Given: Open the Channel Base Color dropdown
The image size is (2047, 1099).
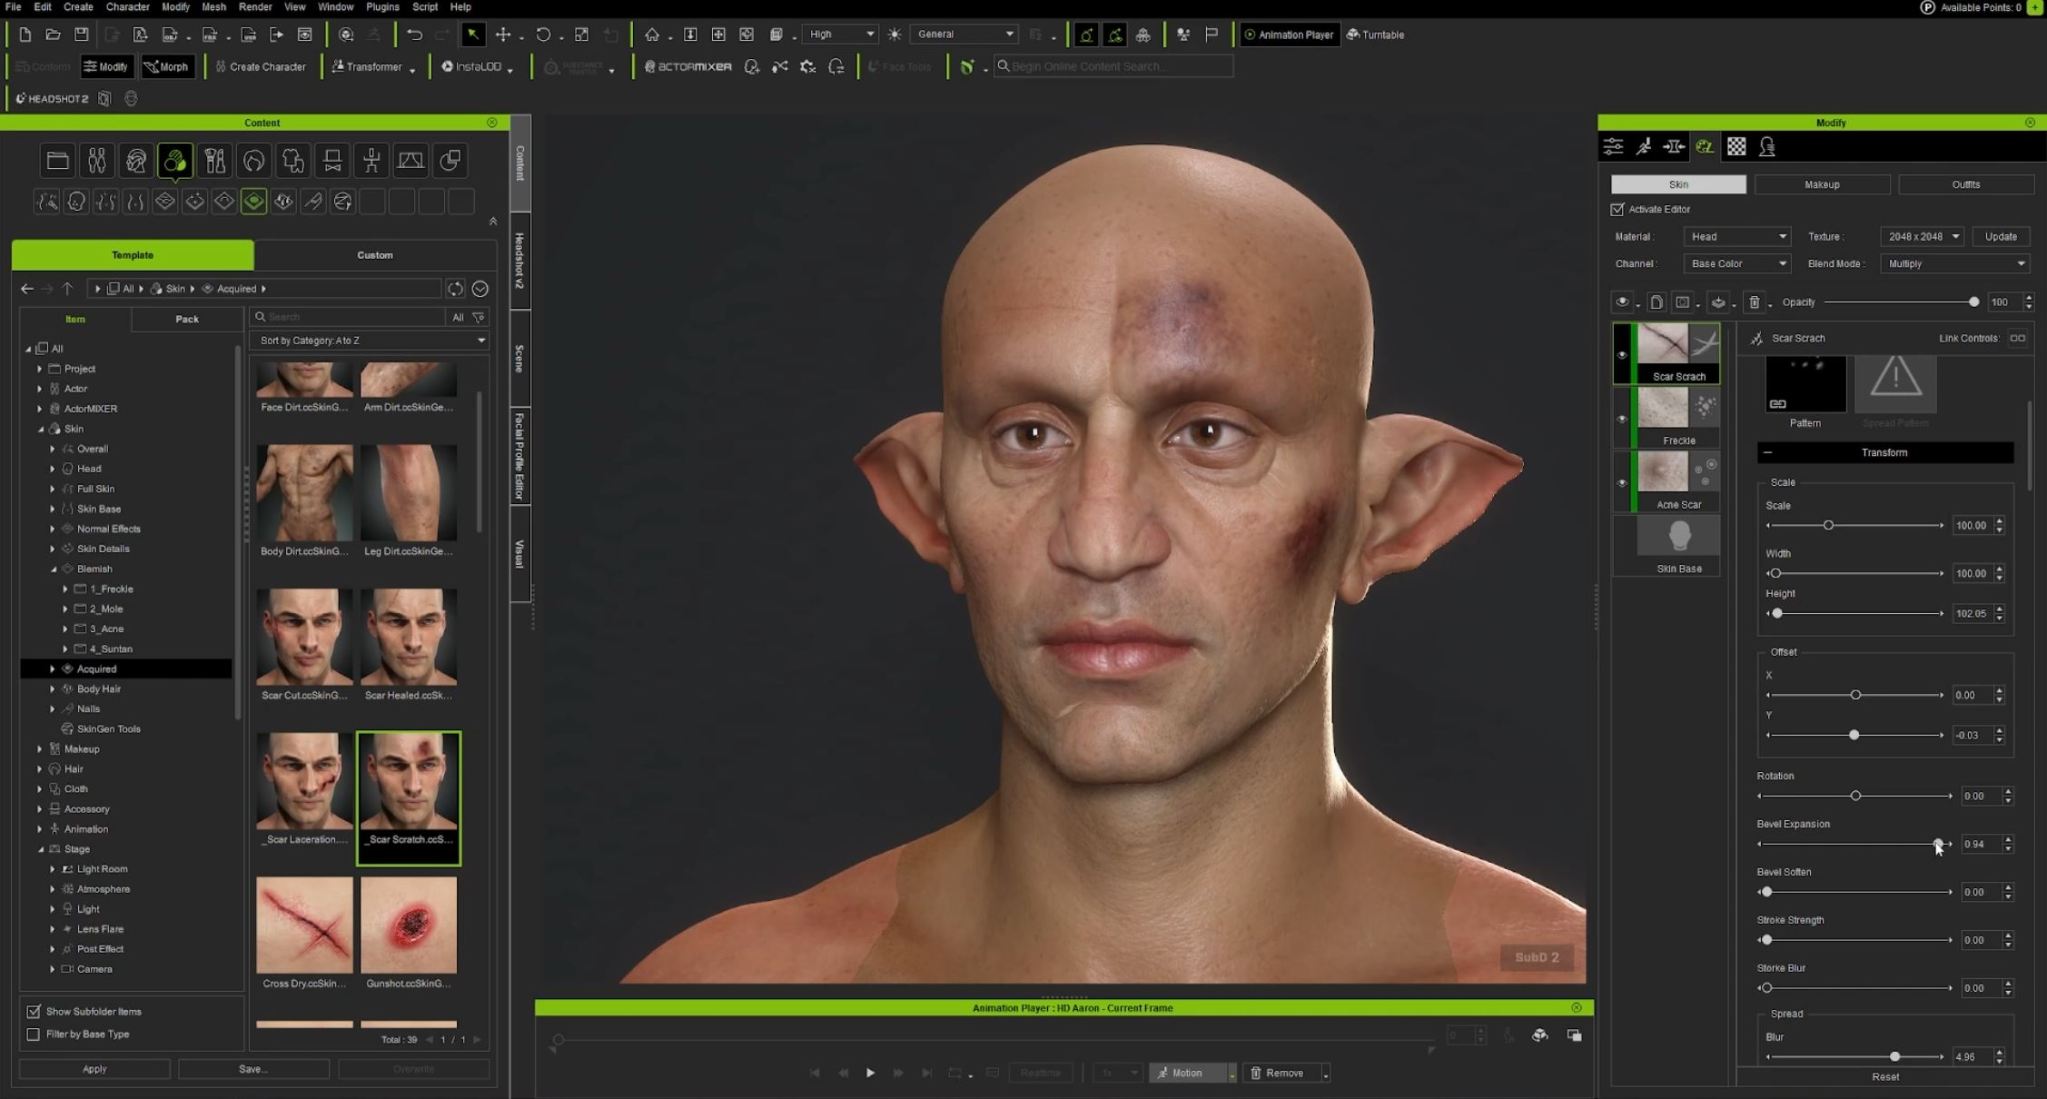Looking at the screenshot, I should [1737, 264].
